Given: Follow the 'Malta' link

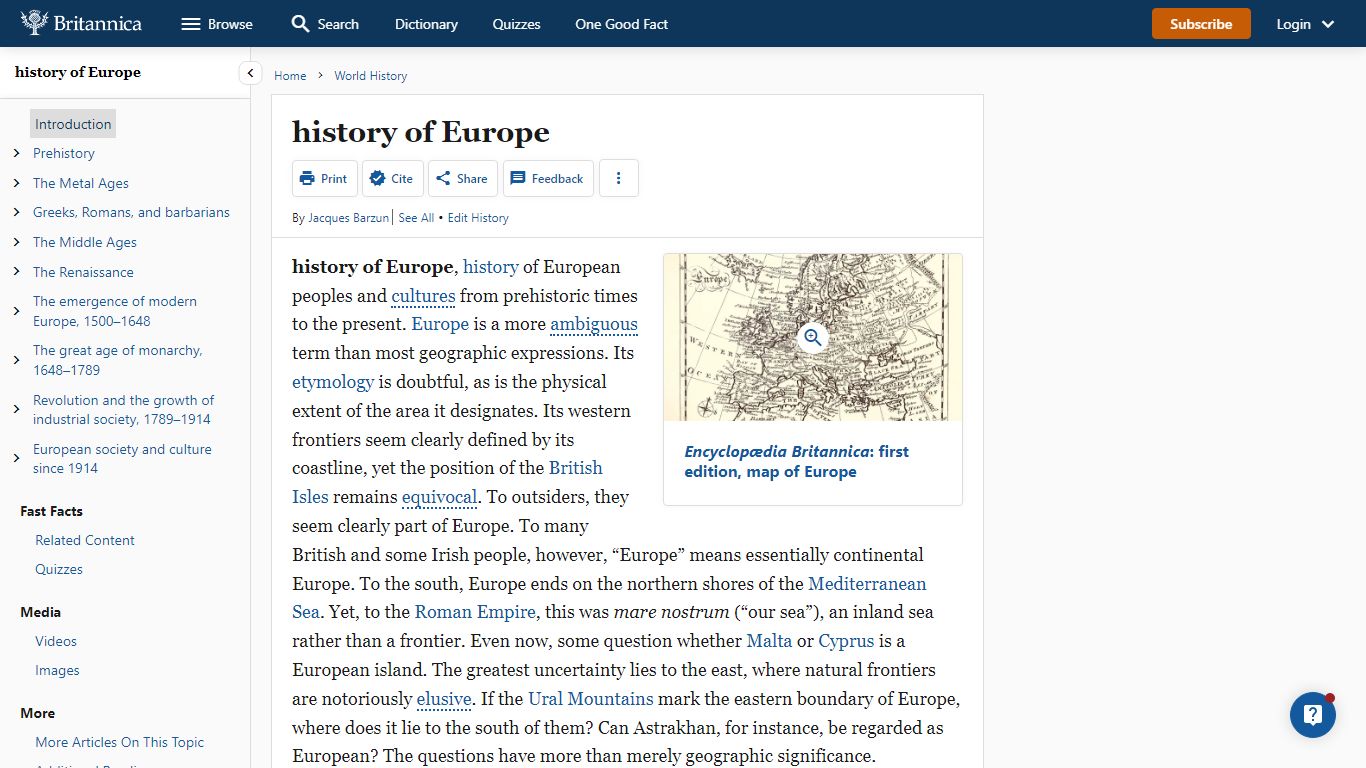Looking at the screenshot, I should coord(769,641).
